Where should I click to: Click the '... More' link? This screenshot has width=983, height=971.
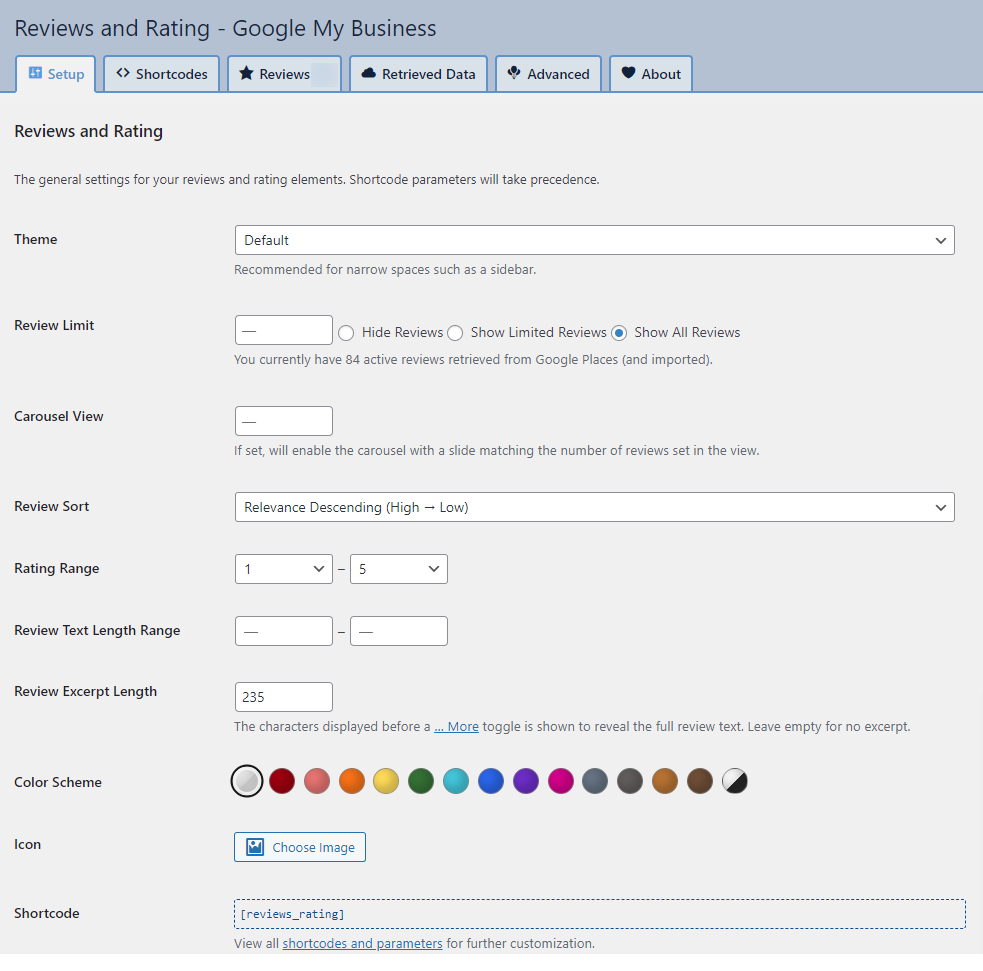tap(456, 727)
